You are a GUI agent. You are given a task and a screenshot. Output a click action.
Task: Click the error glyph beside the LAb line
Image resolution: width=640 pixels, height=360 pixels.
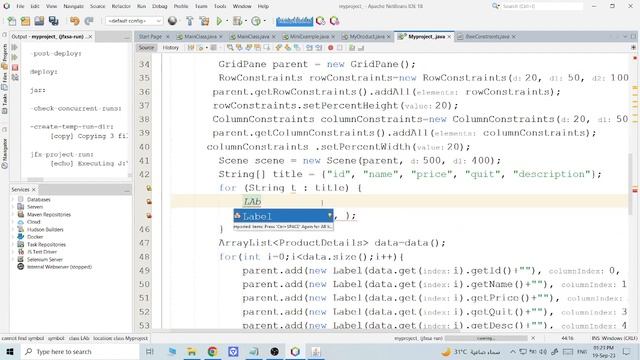click(149, 202)
